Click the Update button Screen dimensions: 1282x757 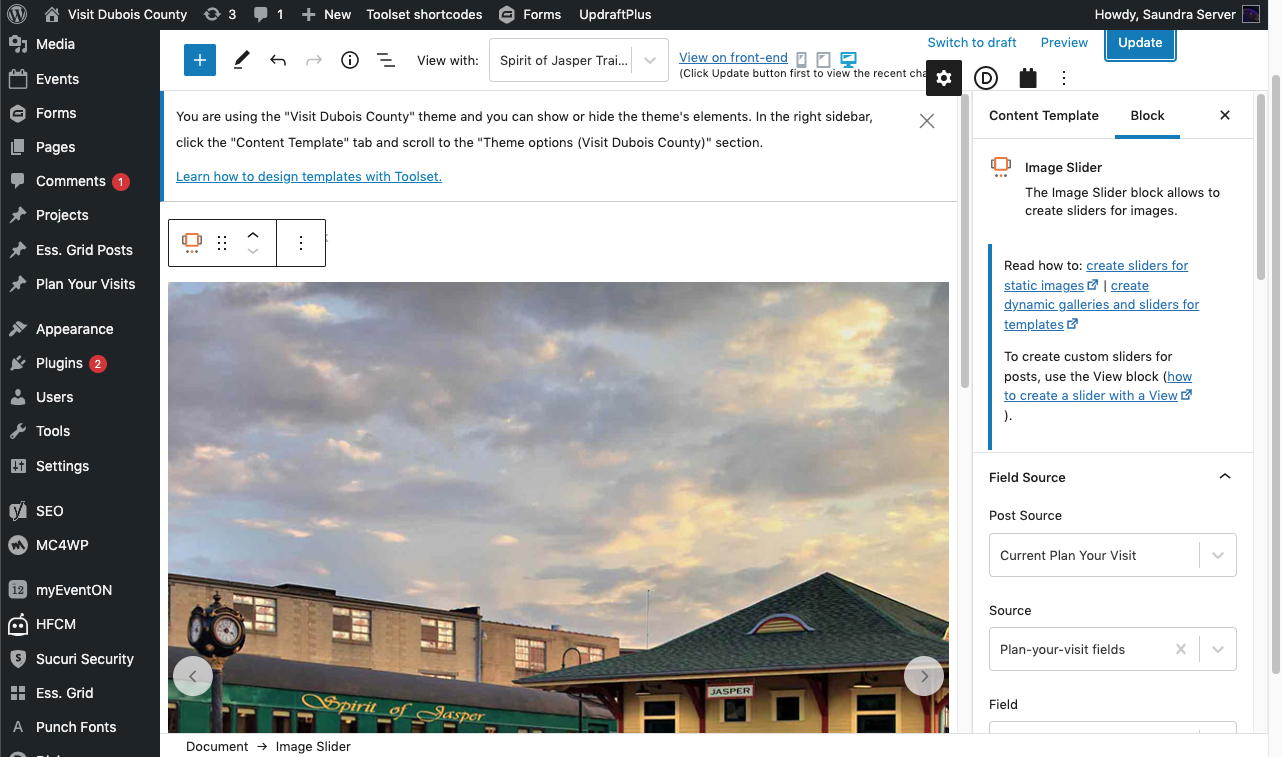click(x=1140, y=43)
